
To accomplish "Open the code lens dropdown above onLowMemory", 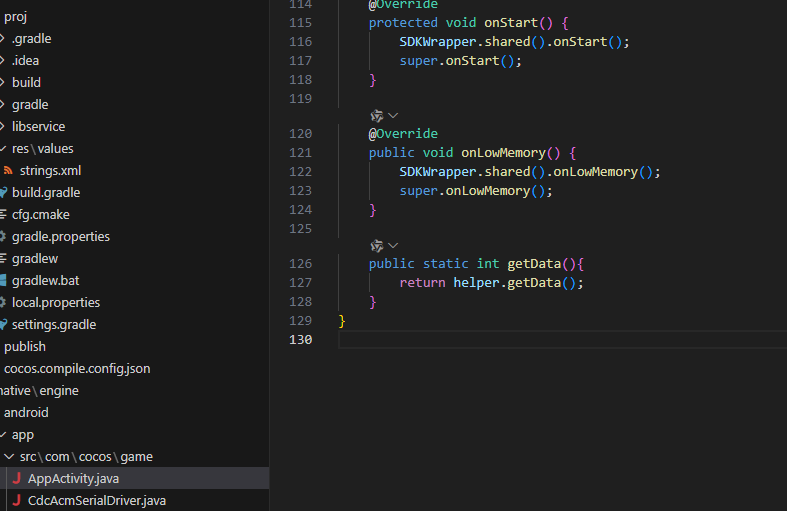I will 393,116.
